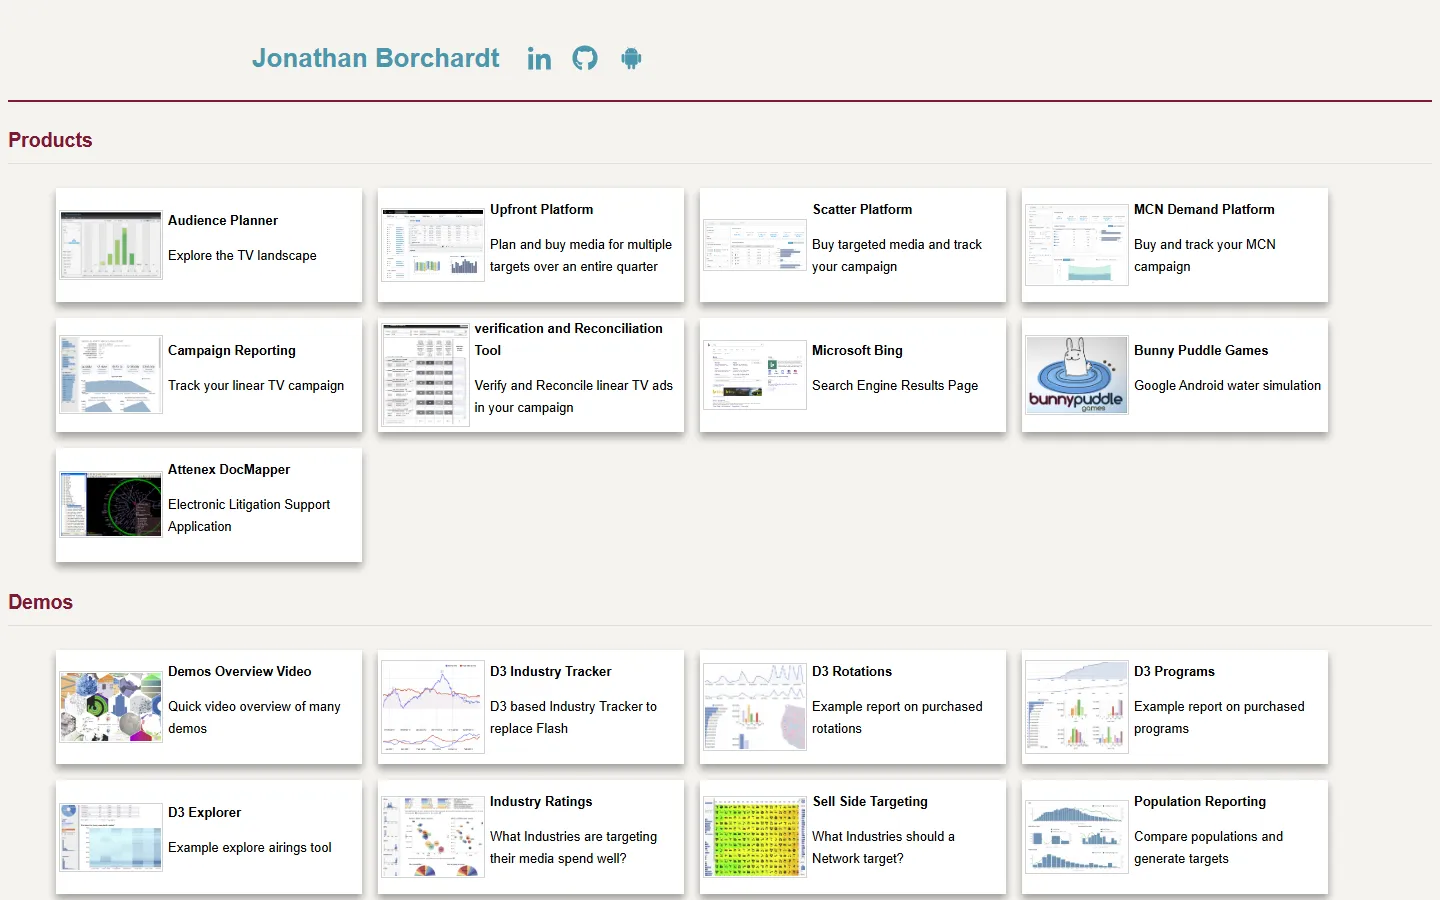Viewport: 1440px width, 900px height.
Task: Open the Microsoft Bing thumbnail
Action: coord(755,375)
